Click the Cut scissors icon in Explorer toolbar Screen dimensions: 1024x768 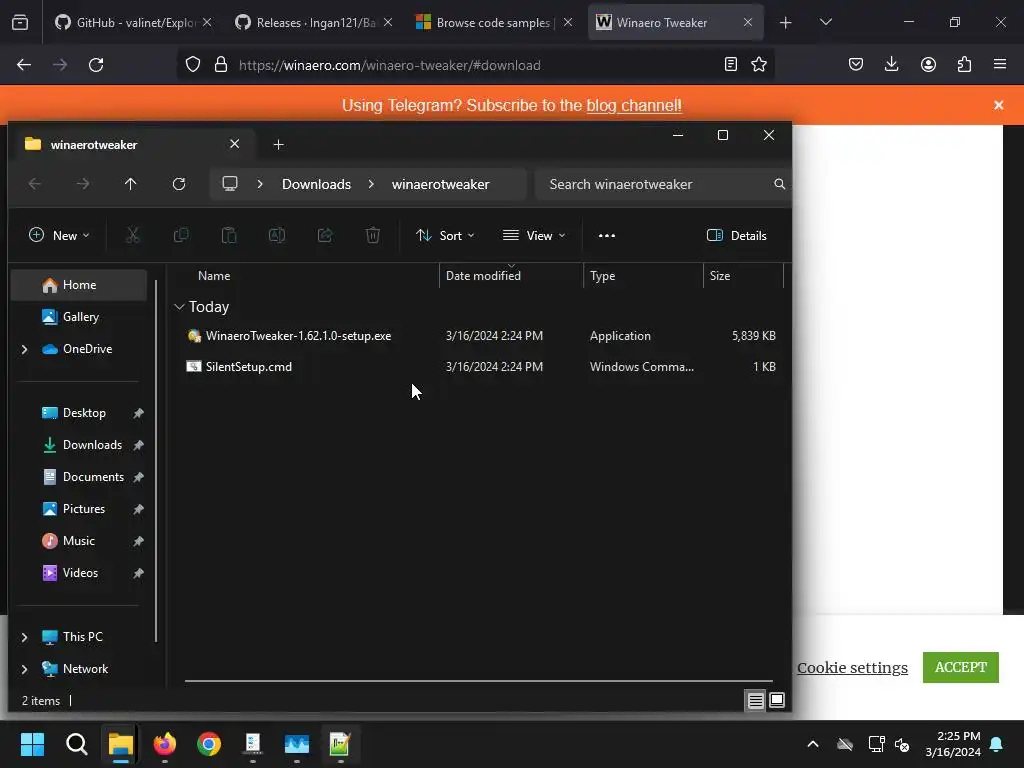(x=133, y=235)
